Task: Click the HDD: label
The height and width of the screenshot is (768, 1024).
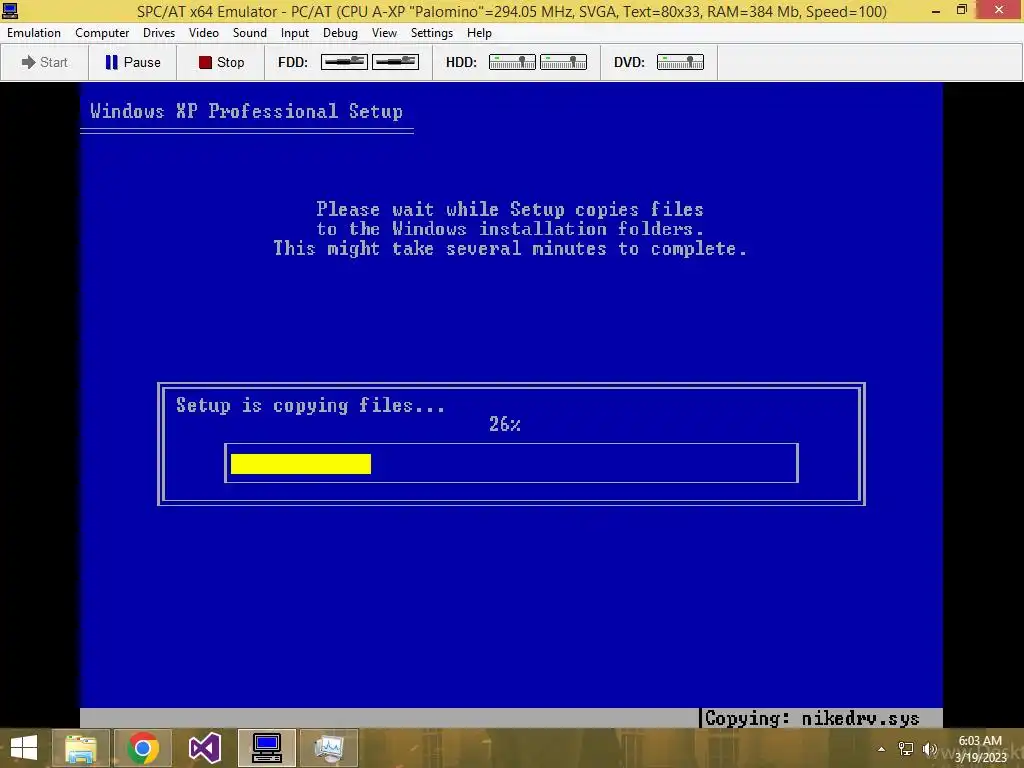Action: click(x=461, y=62)
